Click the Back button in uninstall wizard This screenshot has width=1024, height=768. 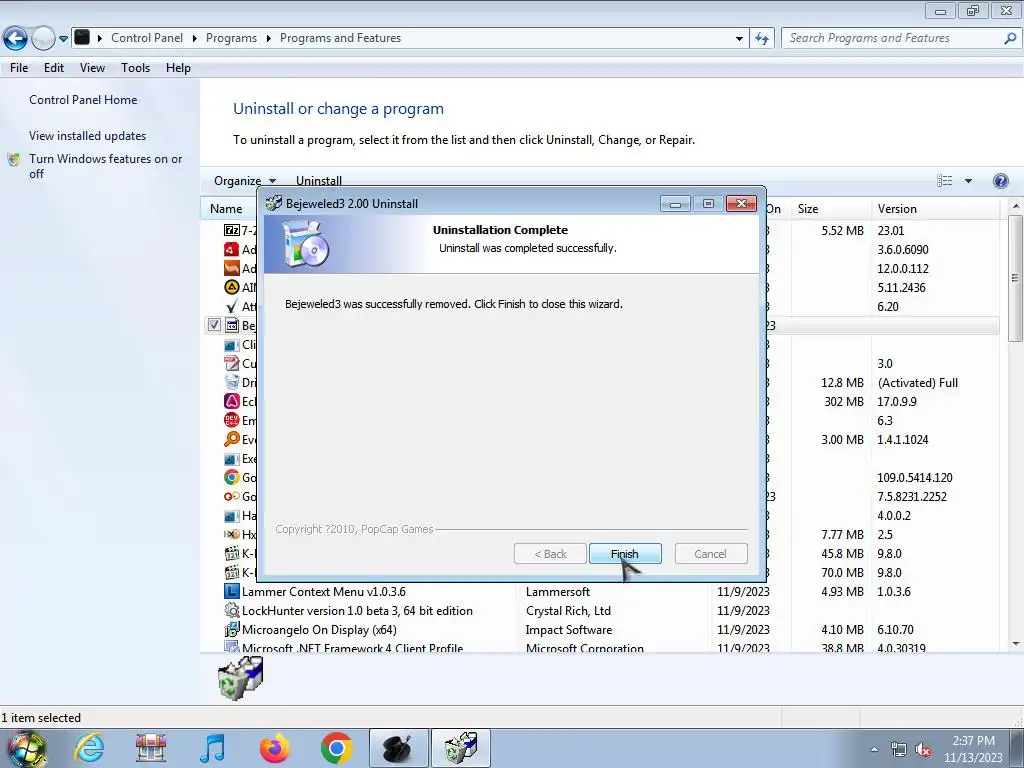tap(551, 554)
